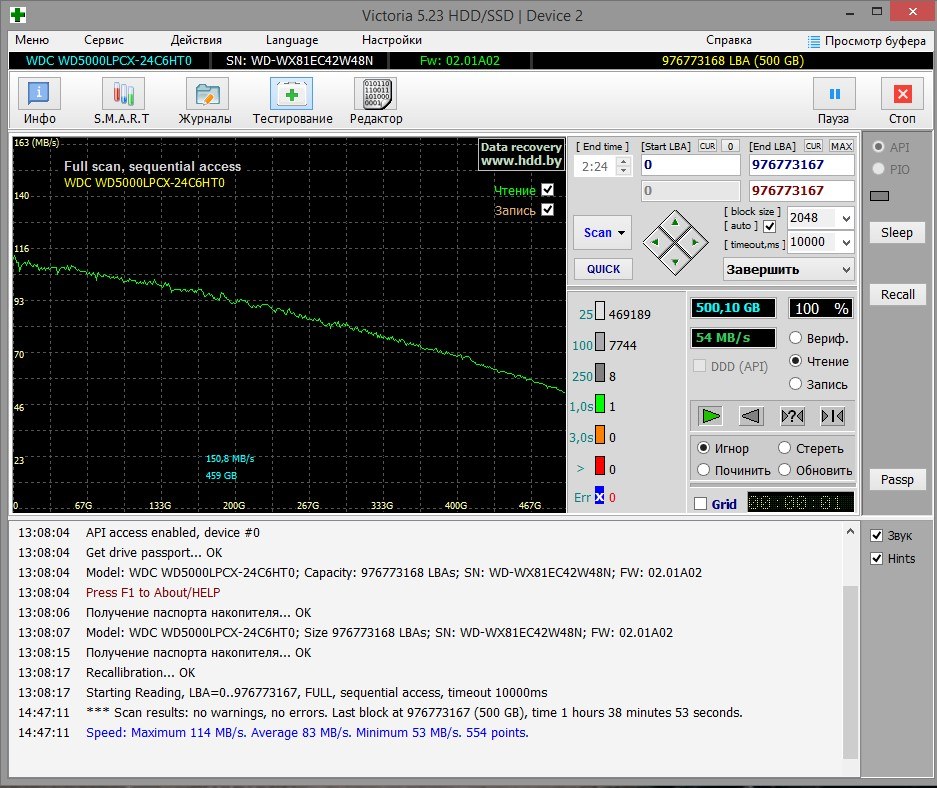Click the reverse direction scan arrow
The height and width of the screenshot is (788, 937).
click(x=751, y=416)
